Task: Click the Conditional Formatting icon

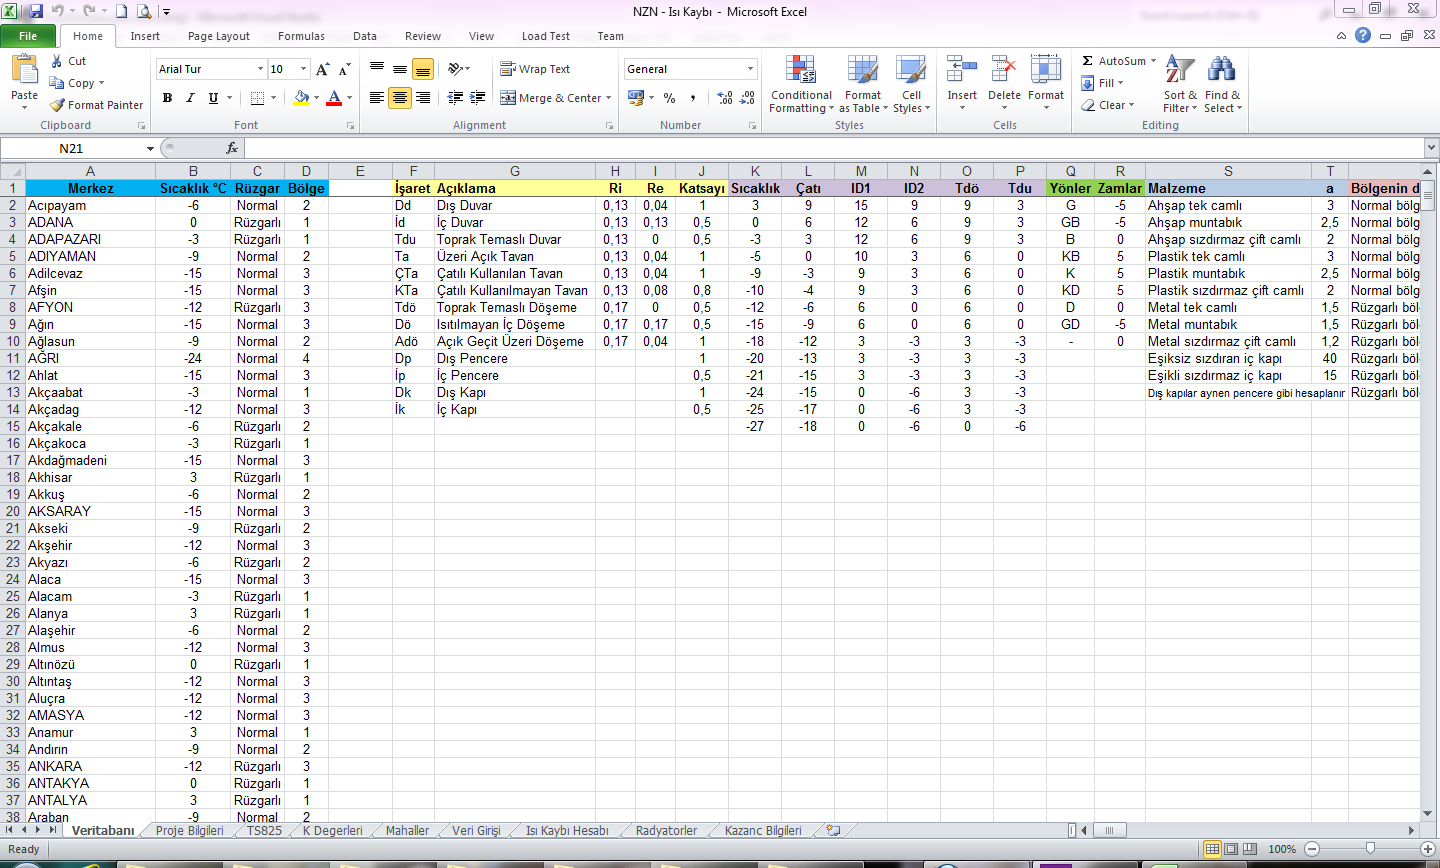Action: click(800, 70)
